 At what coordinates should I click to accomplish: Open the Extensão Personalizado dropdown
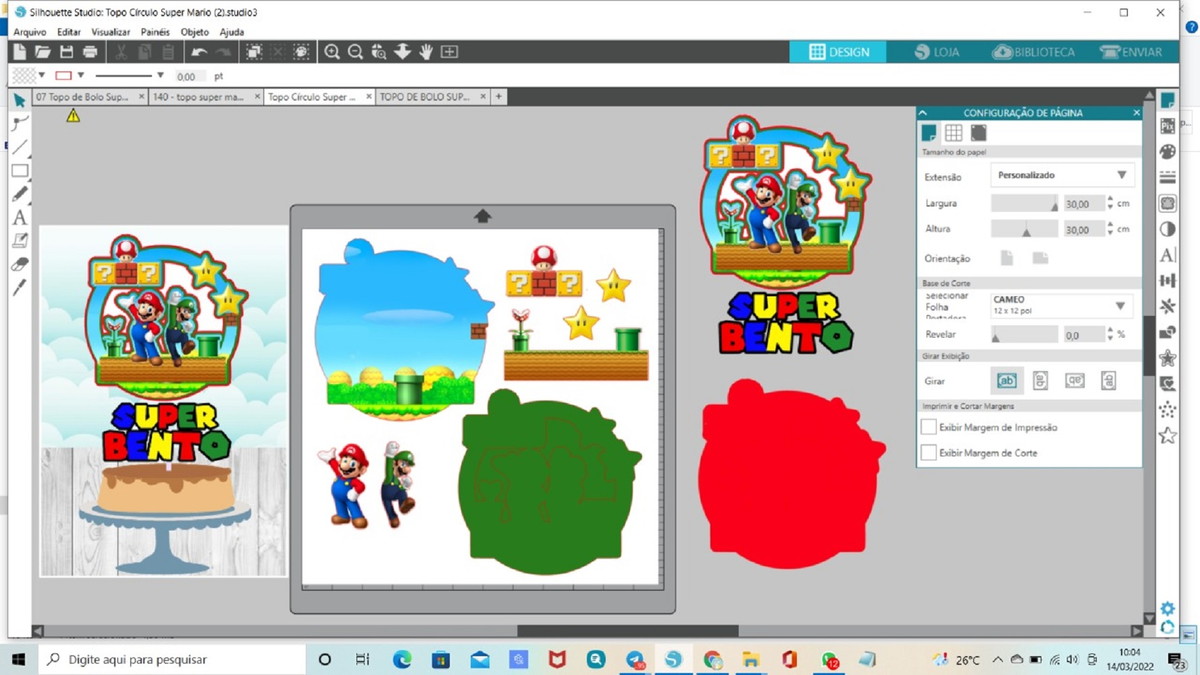(1062, 175)
